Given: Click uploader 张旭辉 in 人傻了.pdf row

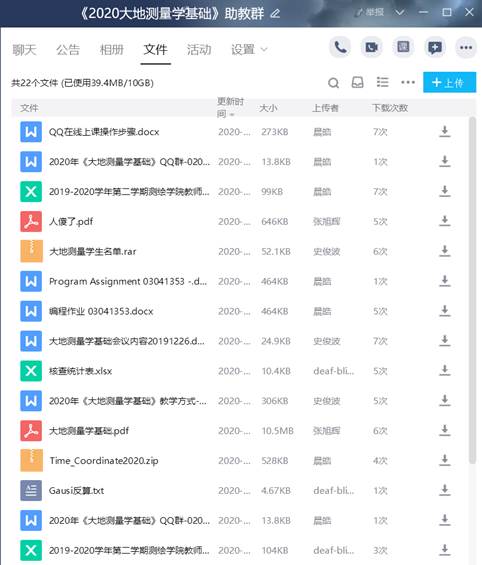Looking at the screenshot, I should [x=326, y=222].
